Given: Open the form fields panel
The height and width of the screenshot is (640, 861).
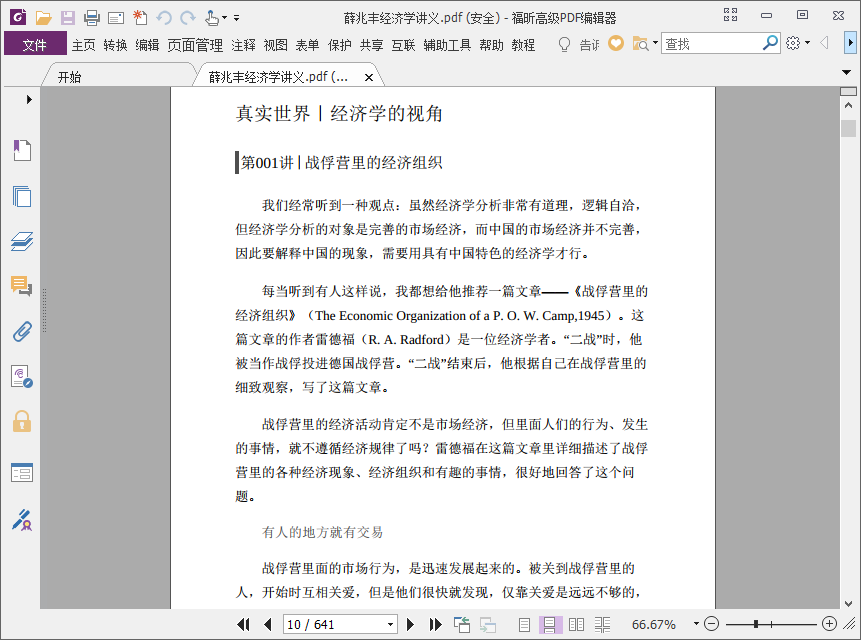Looking at the screenshot, I should point(22,472).
